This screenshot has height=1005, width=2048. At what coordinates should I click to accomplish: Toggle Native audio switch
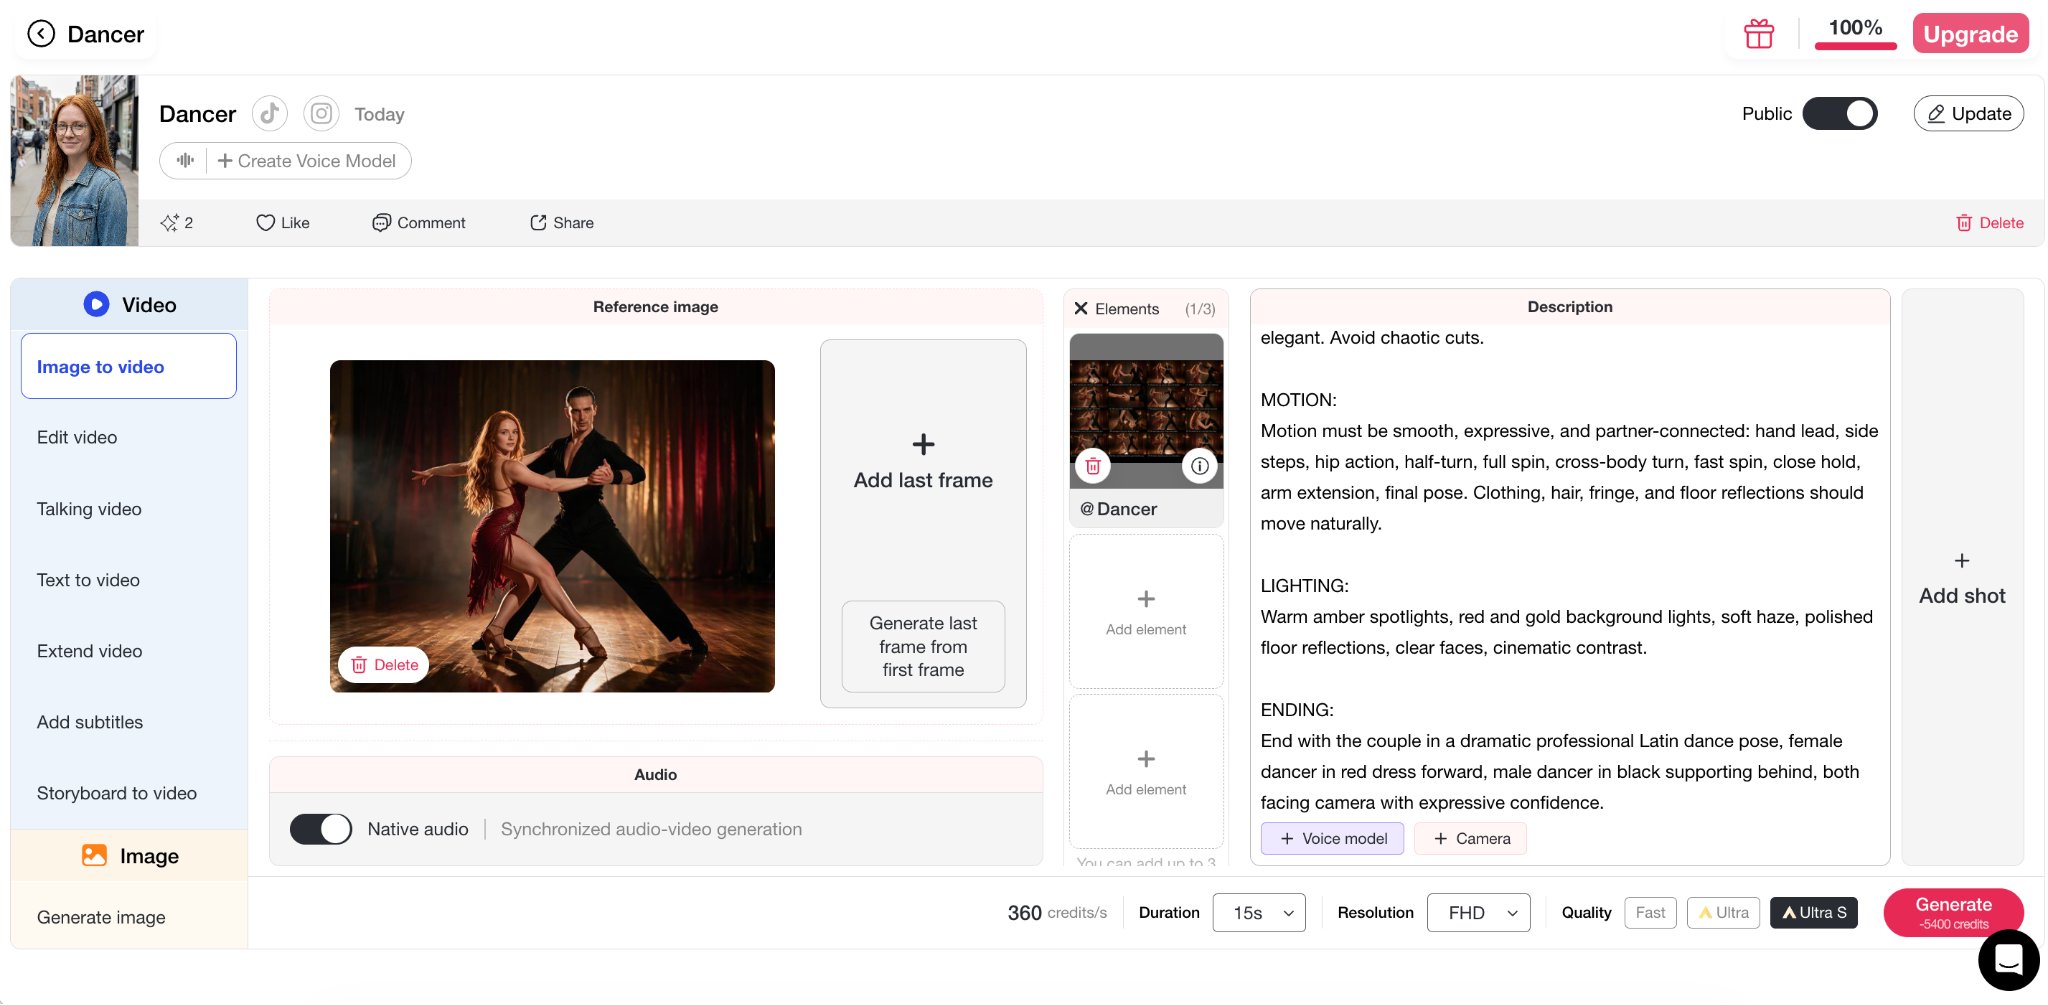[321, 829]
